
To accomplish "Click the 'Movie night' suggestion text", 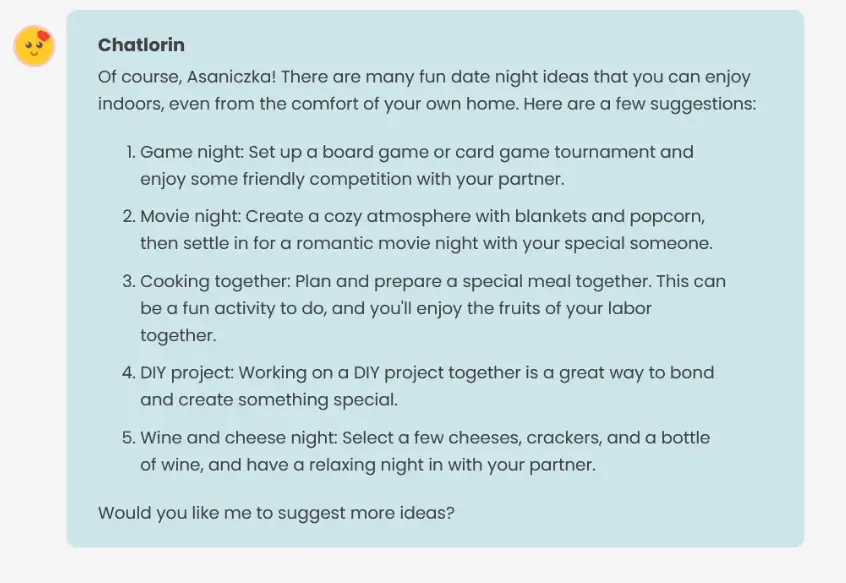I will (x=428, y=216).
